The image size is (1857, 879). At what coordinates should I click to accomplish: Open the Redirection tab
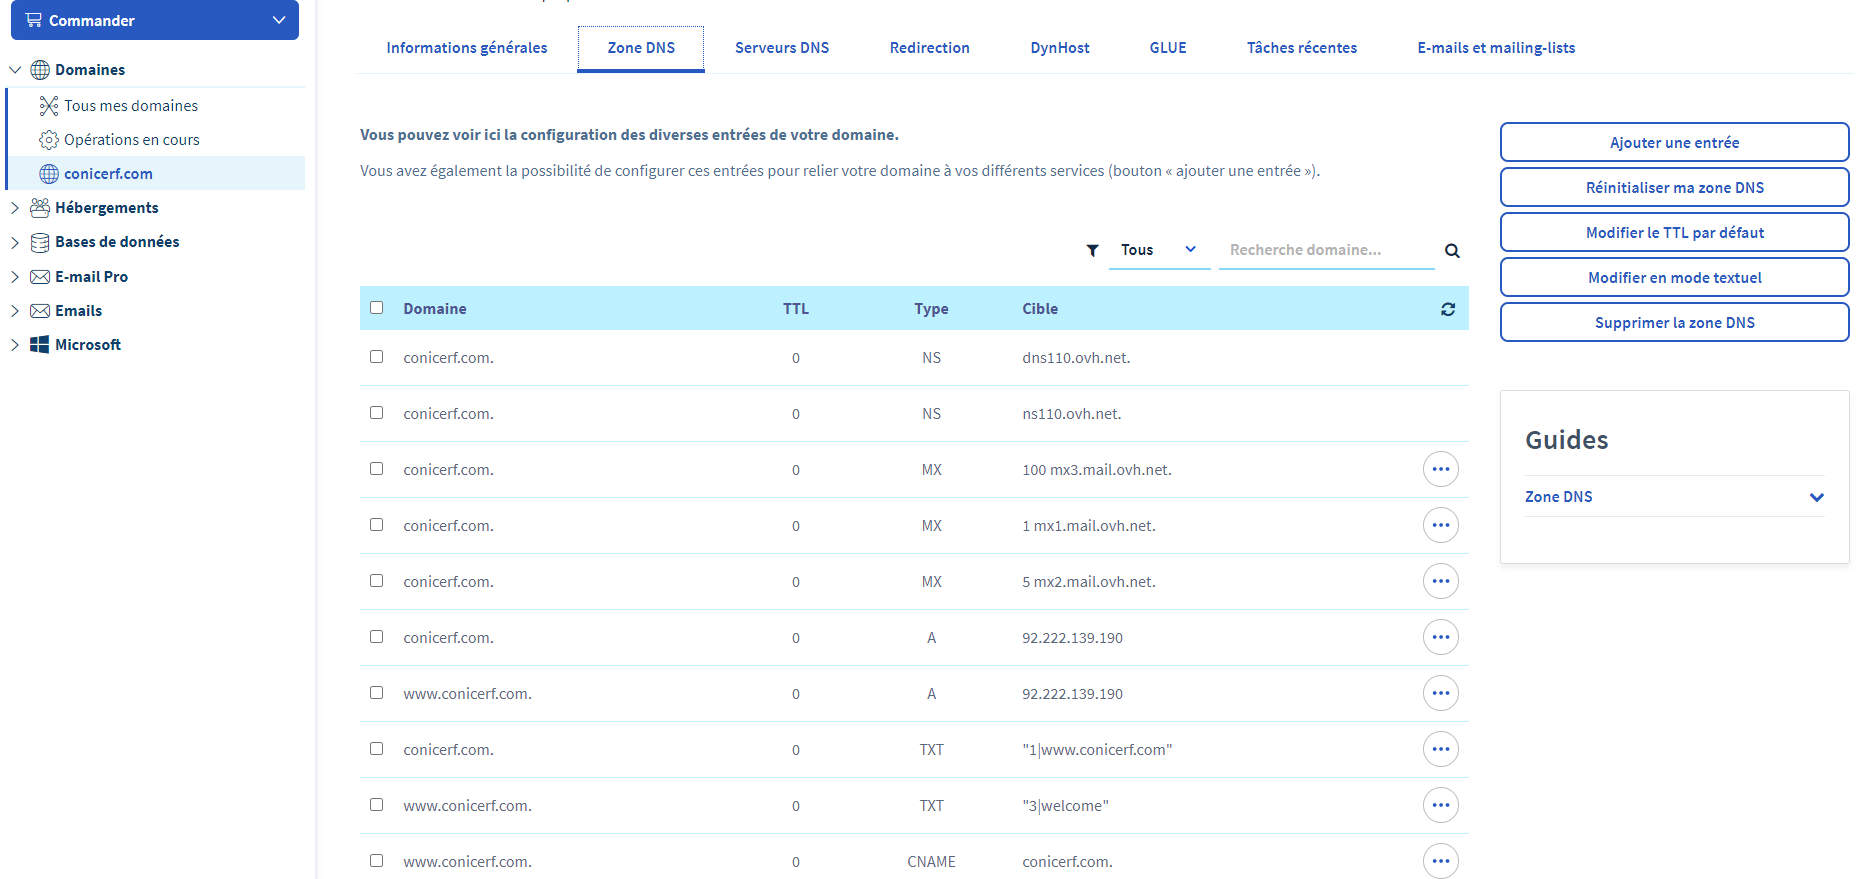(929, 48)
